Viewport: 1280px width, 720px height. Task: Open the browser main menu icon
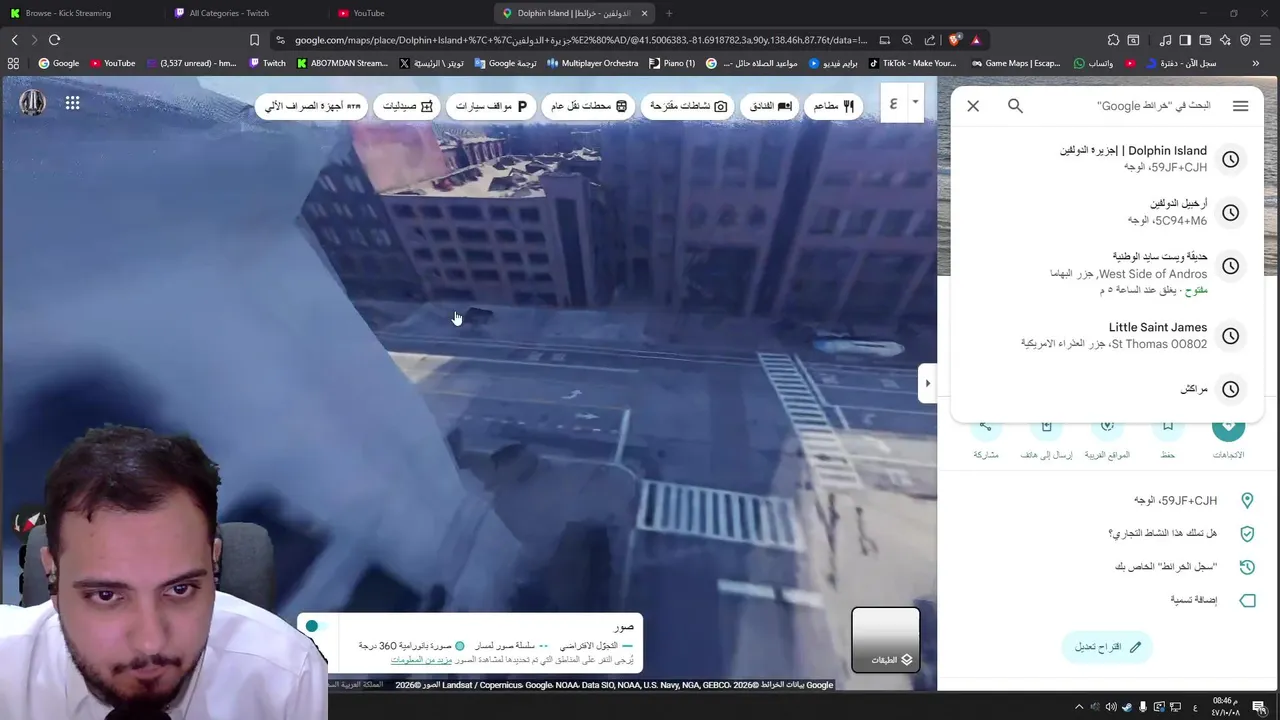click(1265, 40)
